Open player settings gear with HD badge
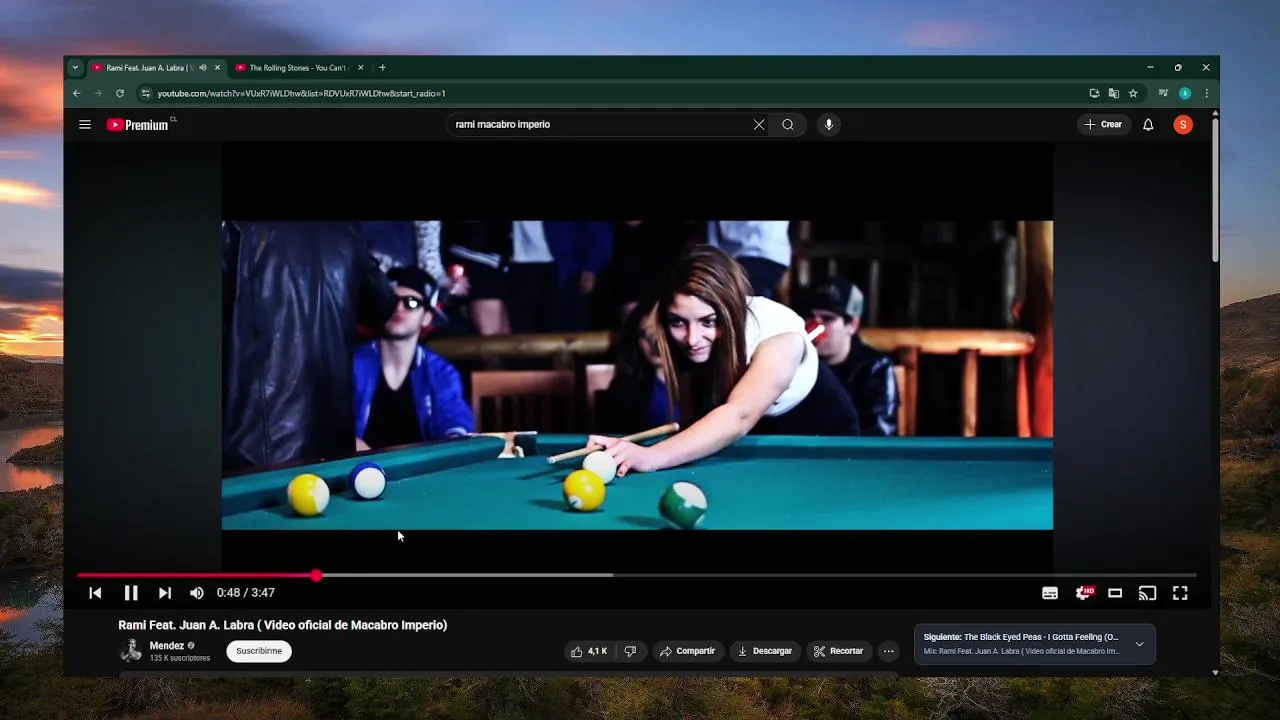The image size is (1280, 720). click(x=1083, y=593)
